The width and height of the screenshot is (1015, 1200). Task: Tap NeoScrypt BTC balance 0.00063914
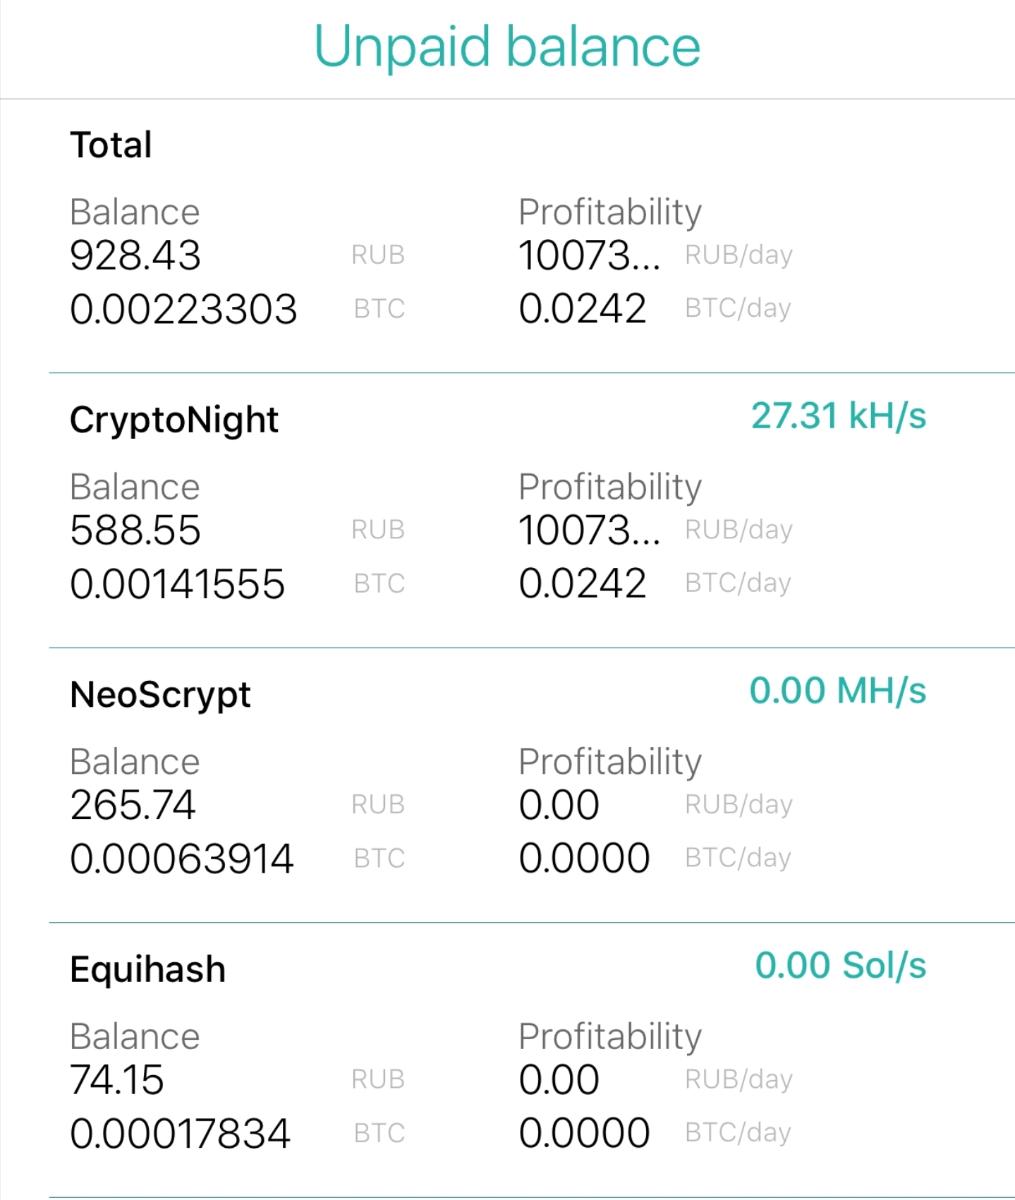[x=181, y=859]
